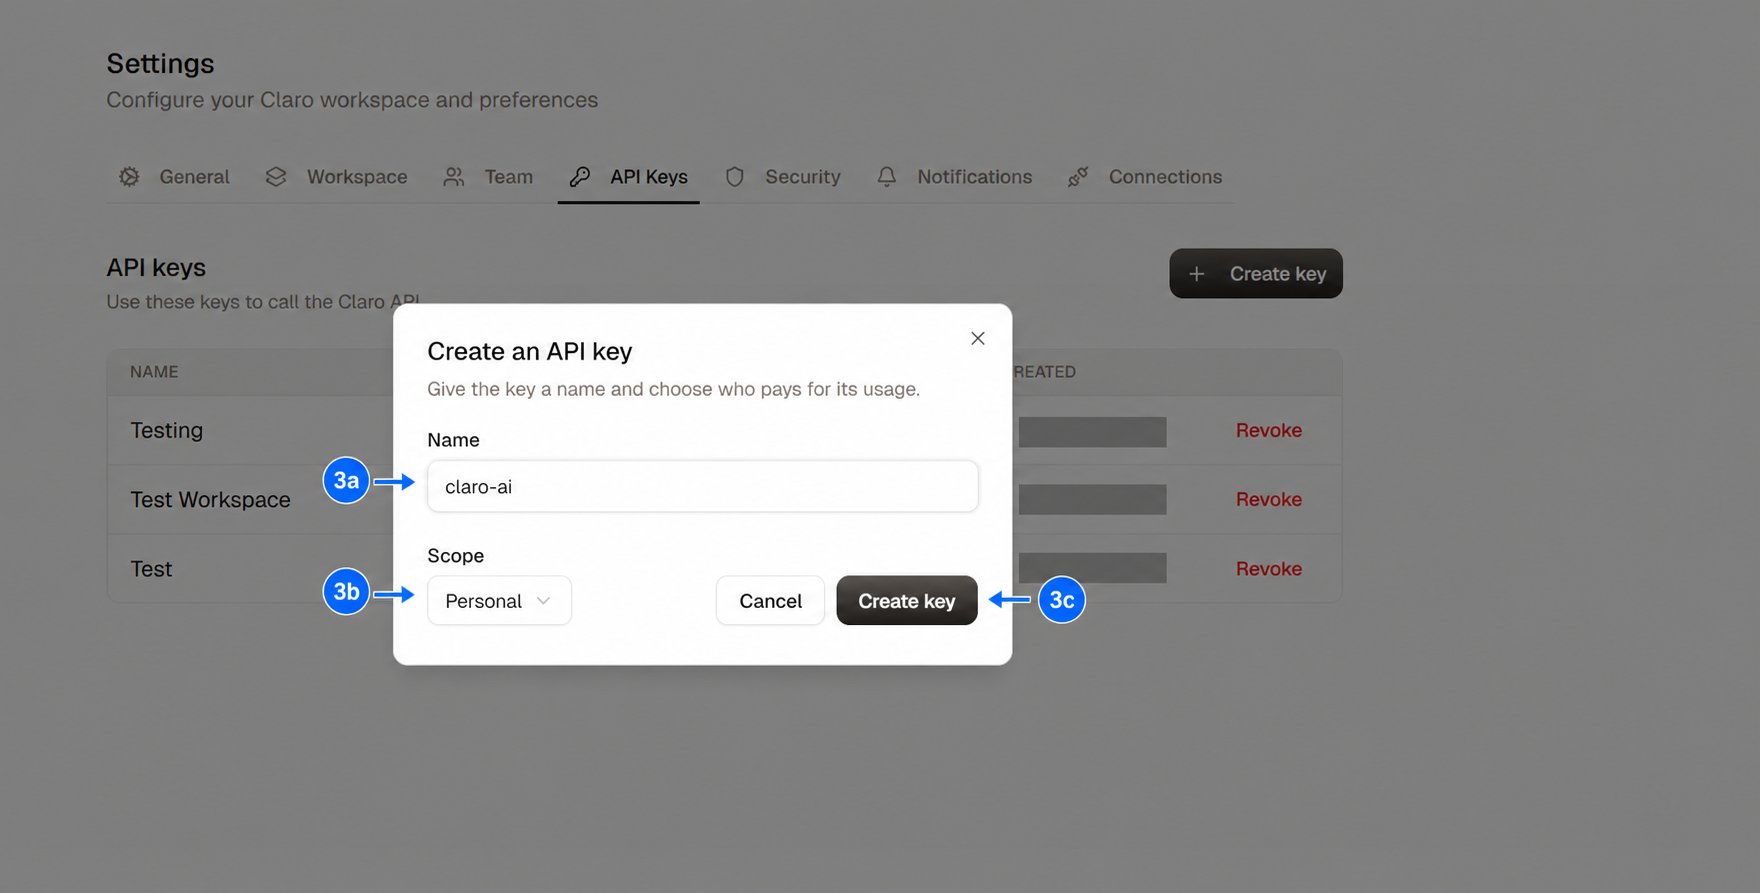1760x893 pixels.
Task: Click the background Create key button with plus
Action: tap(1256, 273)
